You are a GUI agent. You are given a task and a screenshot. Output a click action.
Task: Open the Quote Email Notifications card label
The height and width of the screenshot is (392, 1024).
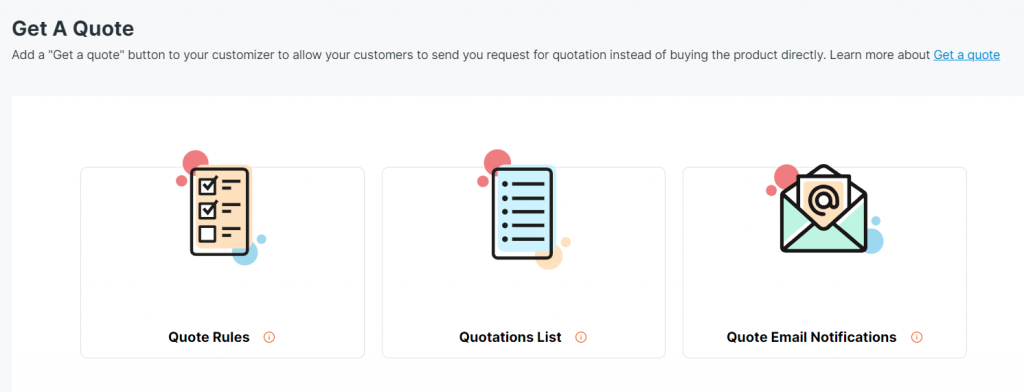811,338
